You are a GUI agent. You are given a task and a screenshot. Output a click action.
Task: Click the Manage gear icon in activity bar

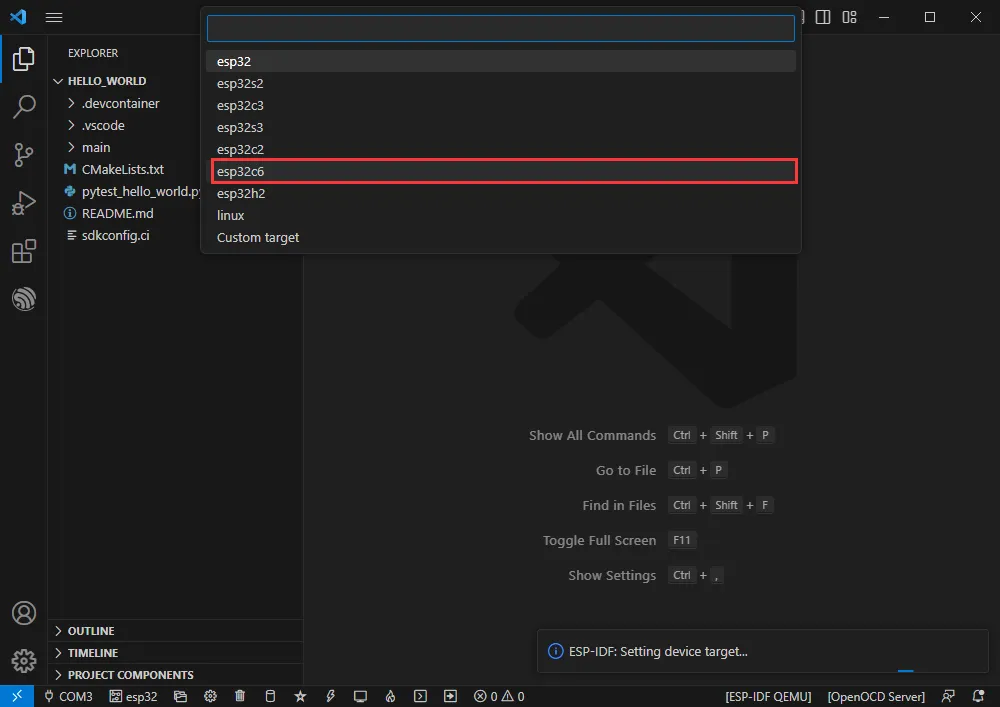point(24,661)
